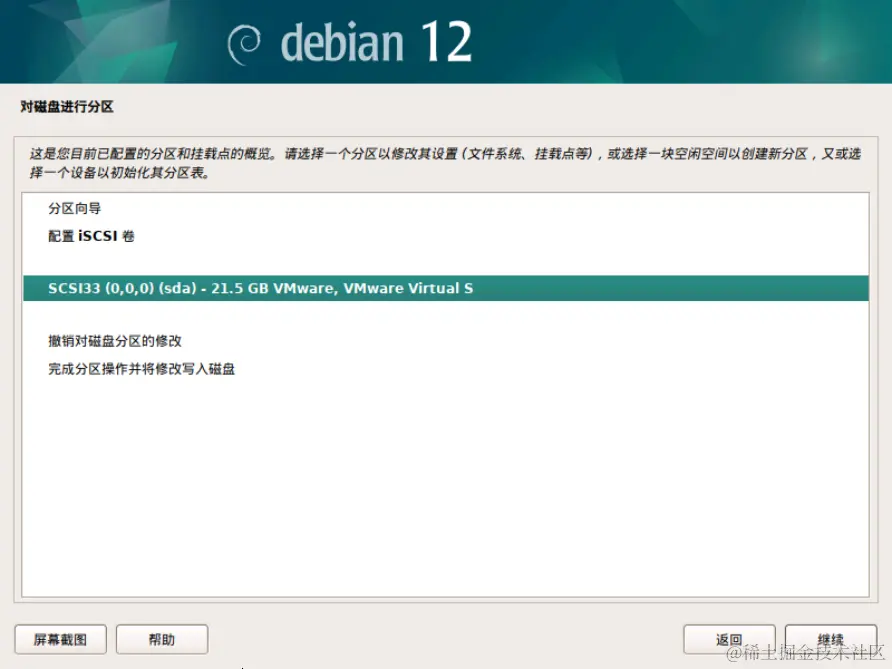
Task: Continue installation with the 继续 button
Action: 832,639
